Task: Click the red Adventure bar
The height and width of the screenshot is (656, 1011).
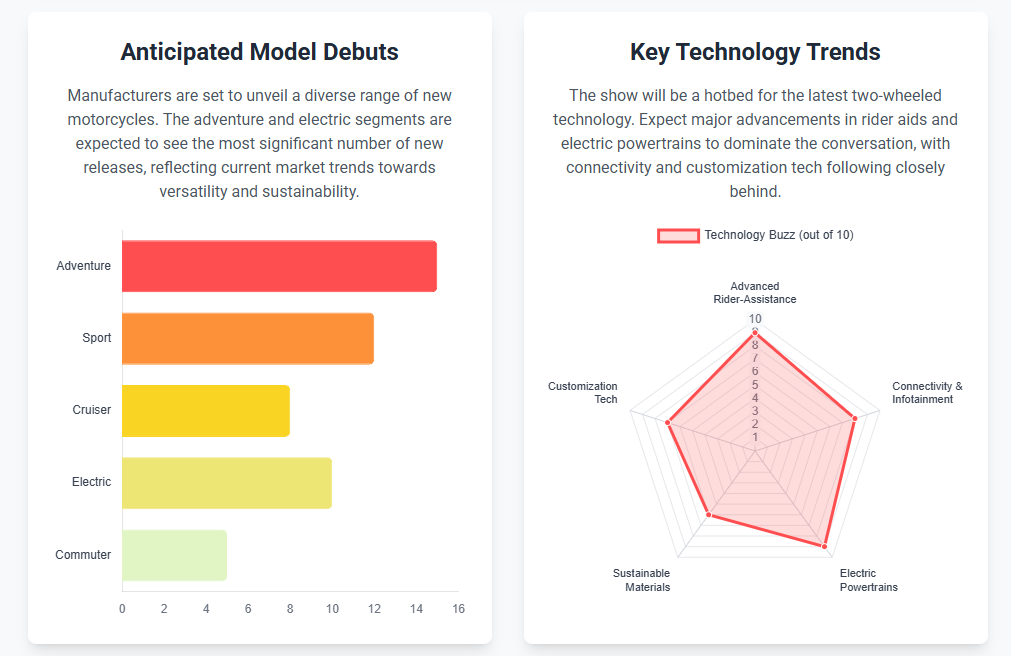Action: [x=279, y=266]
